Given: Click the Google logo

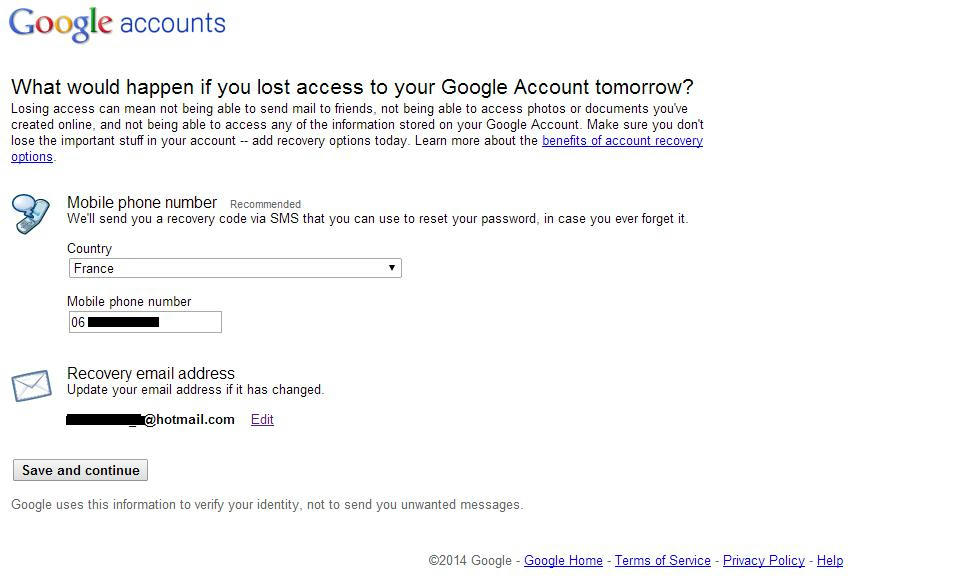Looking at the screenshot, I should click(x=61, y=24).
